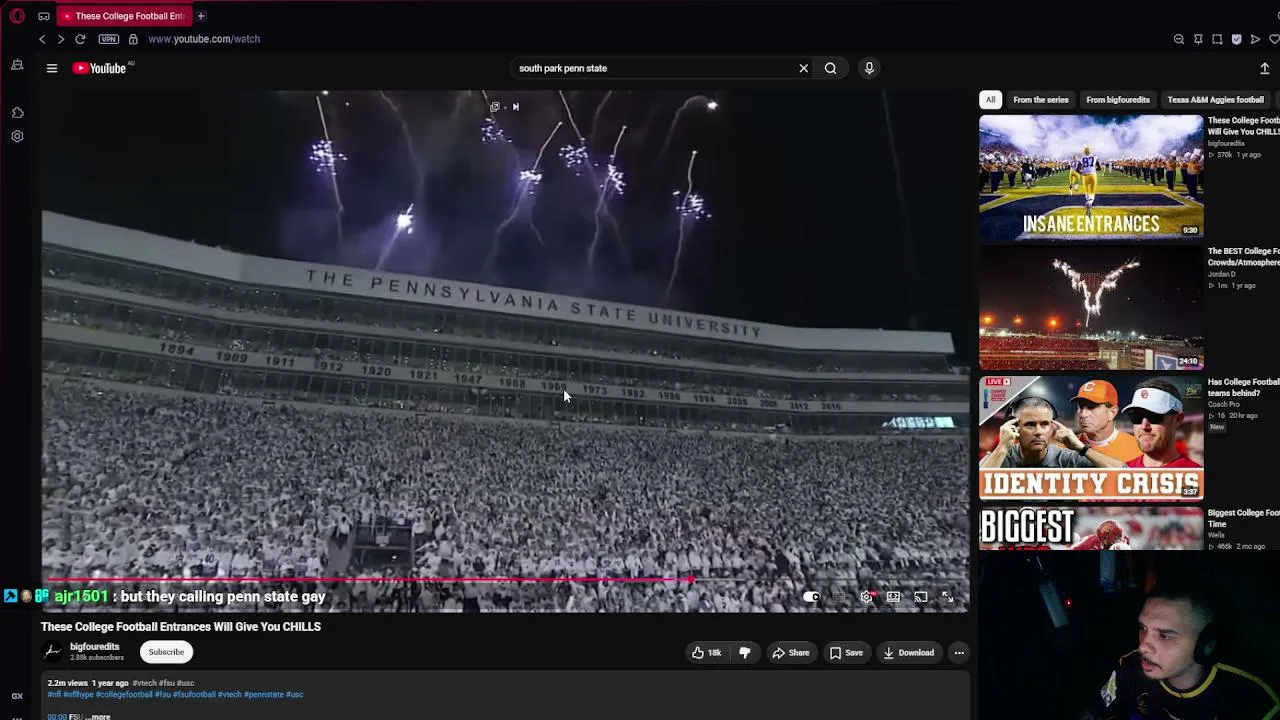Screen dimensions: 1280x720
Task: Open the BEST College Football Crowds thumbnail
Action: (1091, 308)
